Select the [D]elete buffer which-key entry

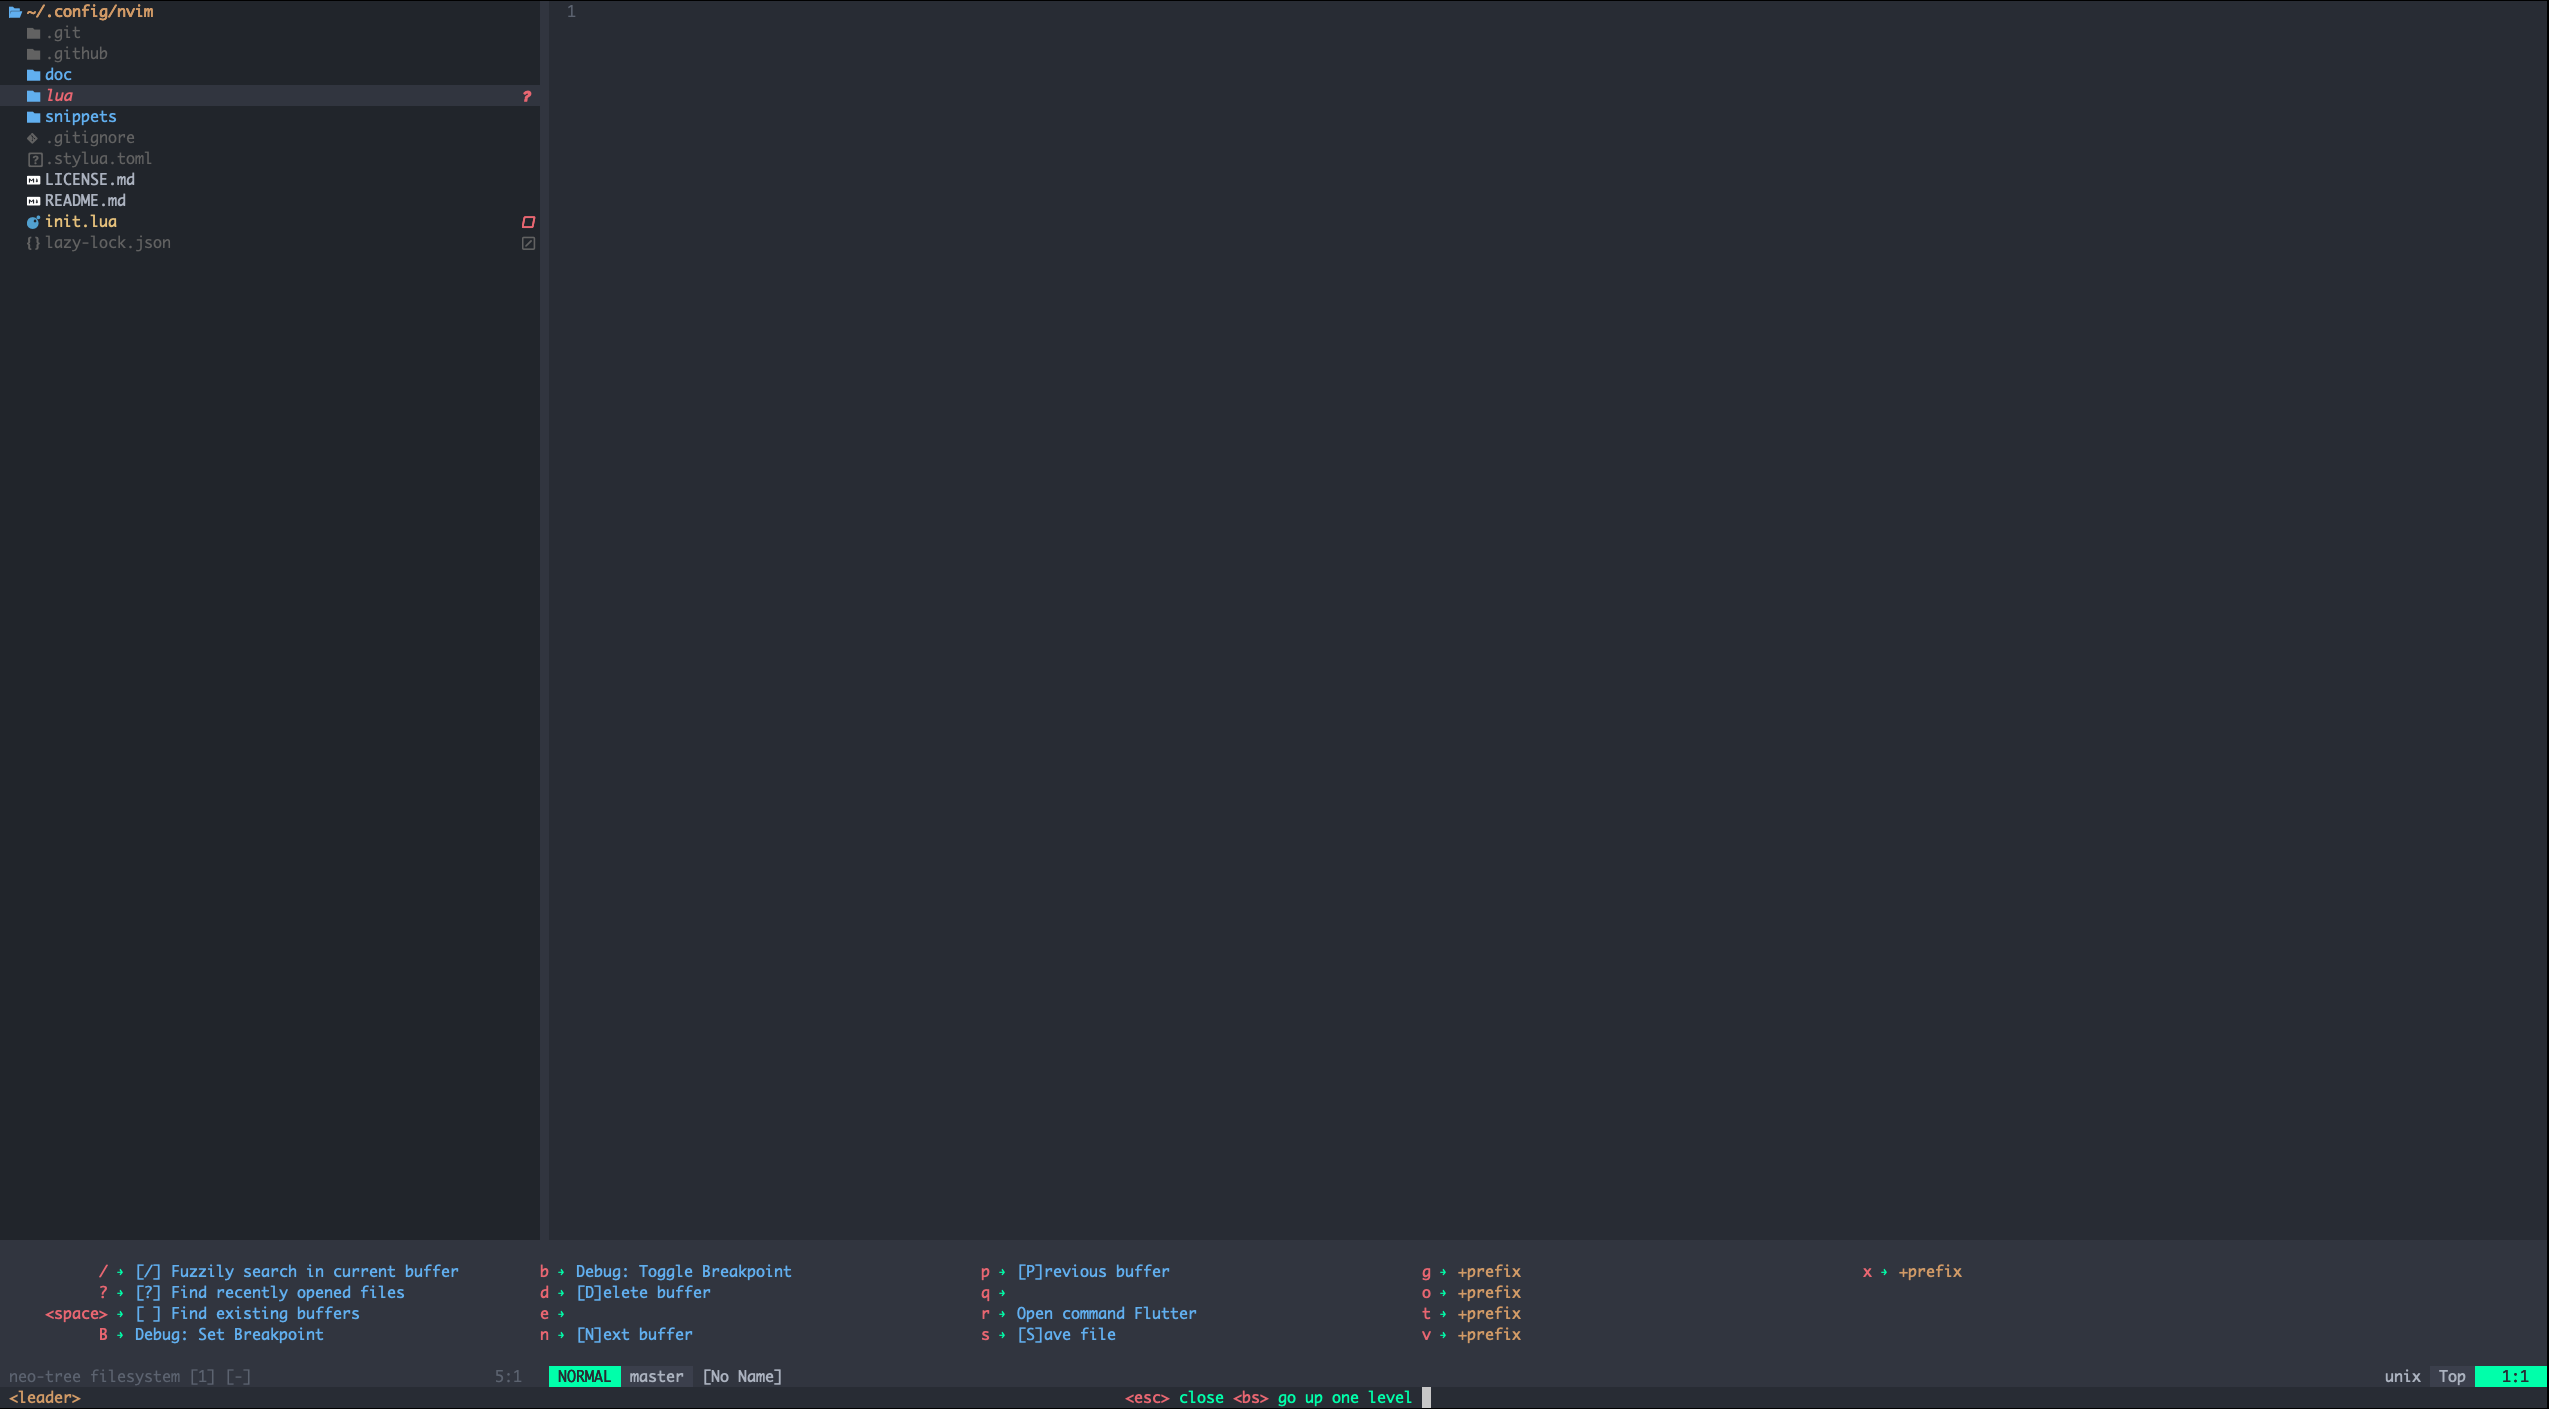(x=642, y=1292)
